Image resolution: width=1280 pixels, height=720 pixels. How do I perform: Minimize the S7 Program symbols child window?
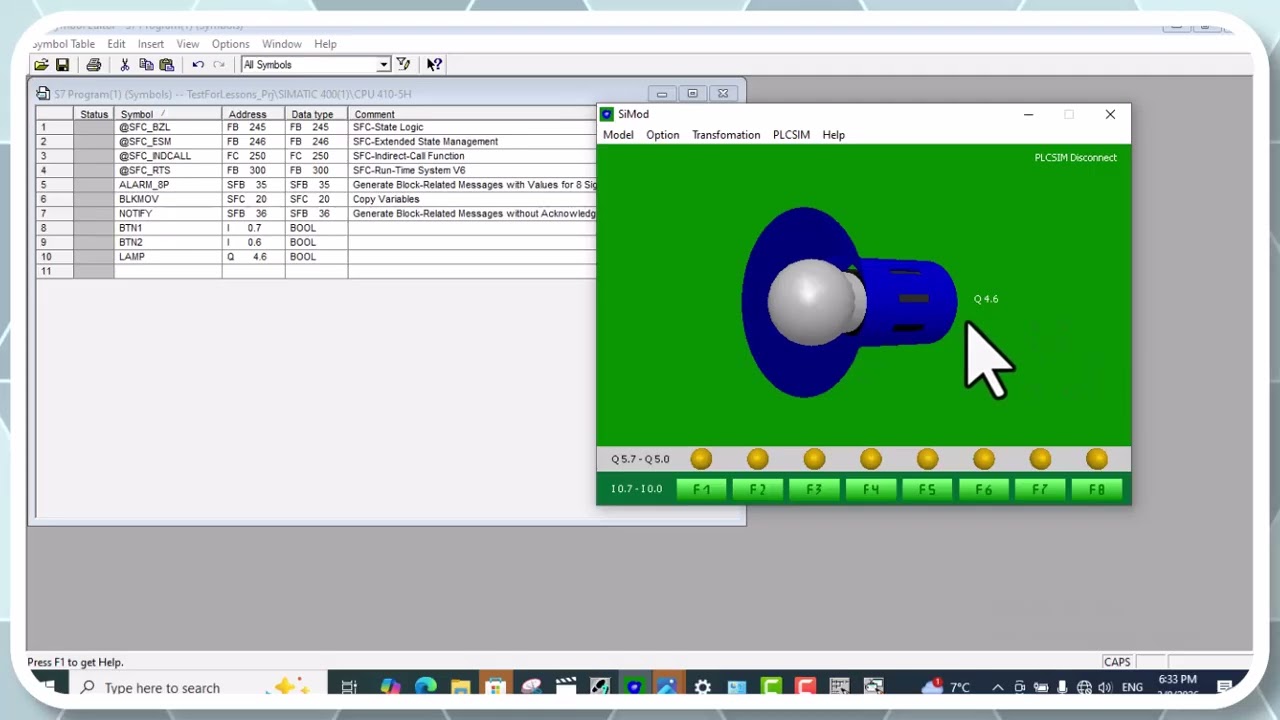tap(661, 94)
